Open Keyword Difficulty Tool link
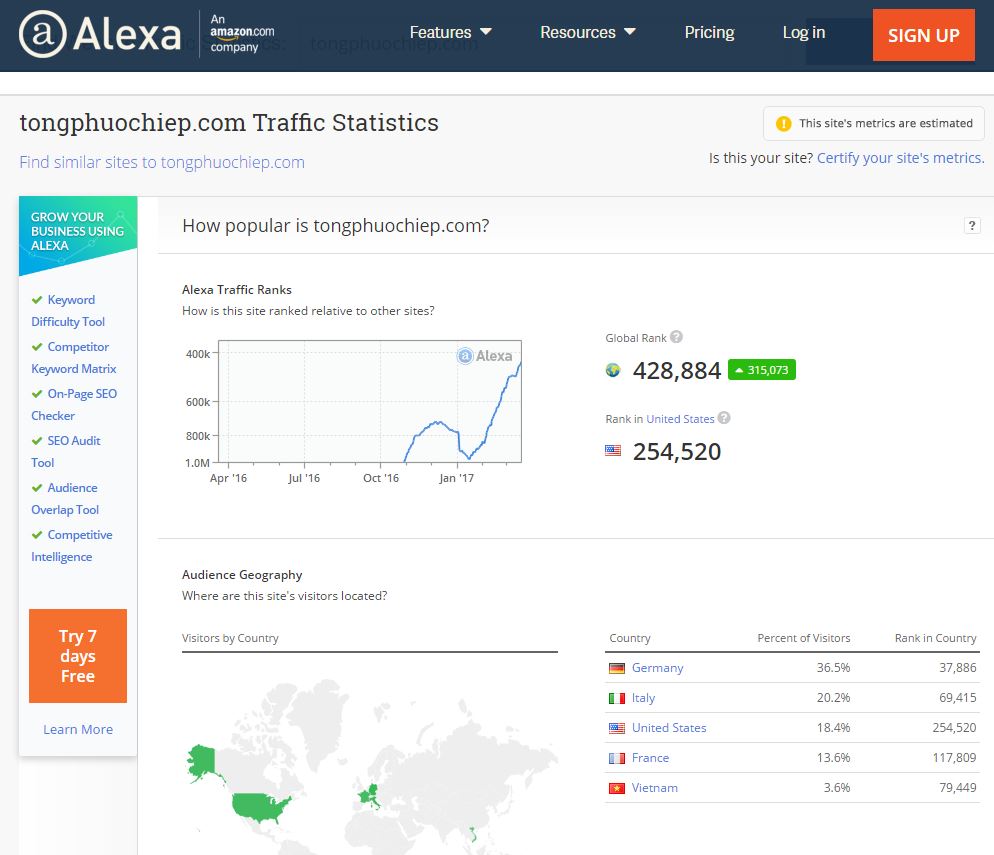The height and width of the screenshot is (855, 994). (x=68, y=311)
